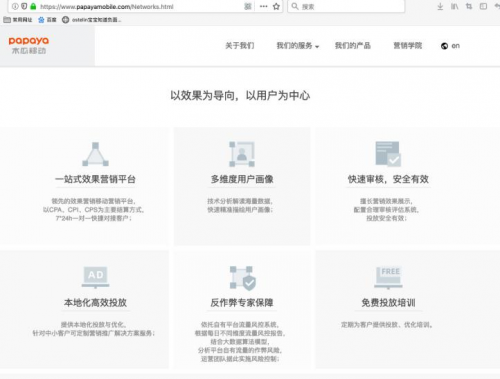The width and height of the screenshot is (500, 379).
Task: Click the green padlock security icon
Action: 33,6
